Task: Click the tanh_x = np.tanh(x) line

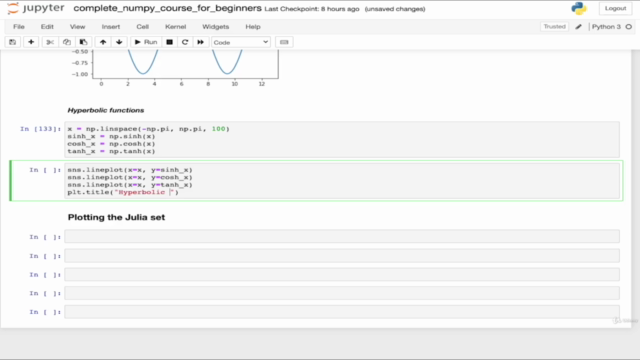Action: (x=111, y=151)
